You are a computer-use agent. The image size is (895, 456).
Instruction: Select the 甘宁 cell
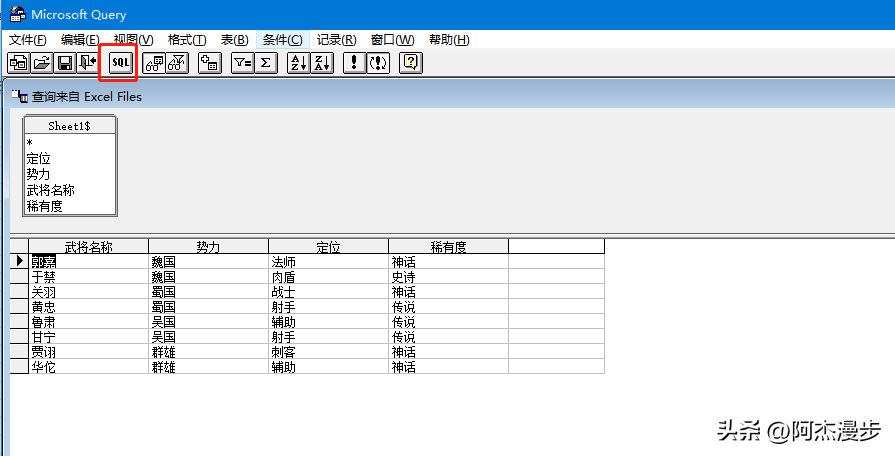(x=88, y=336)
